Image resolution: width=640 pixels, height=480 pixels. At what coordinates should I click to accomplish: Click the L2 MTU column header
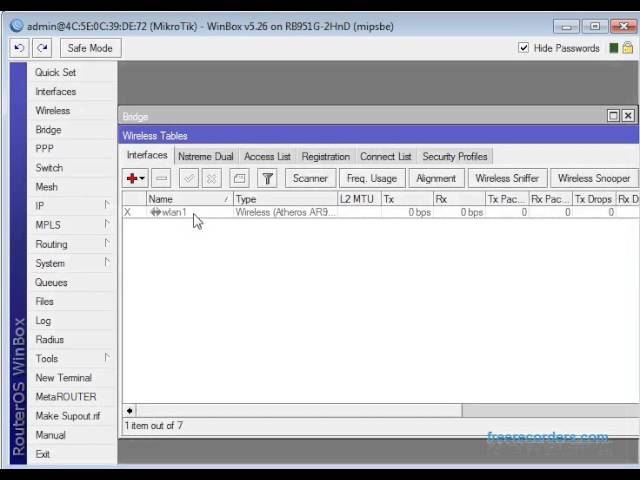[x=360, y=199]
